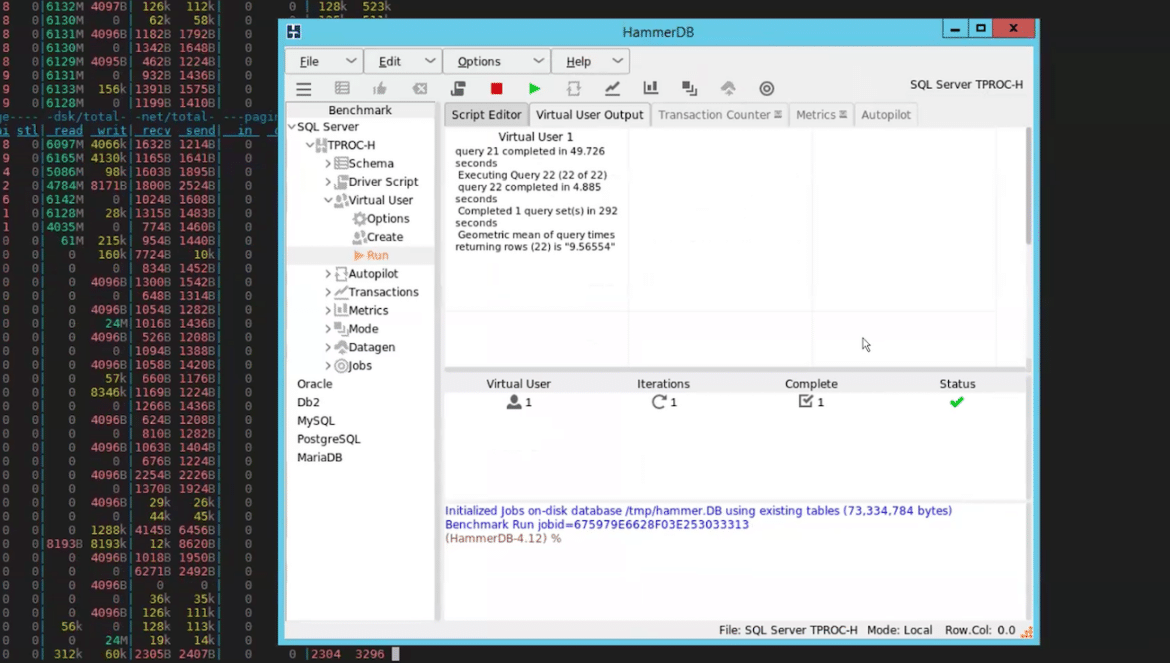
Task: Click the Schema Build table toolbar icon
Action: (x=342, y=89)
